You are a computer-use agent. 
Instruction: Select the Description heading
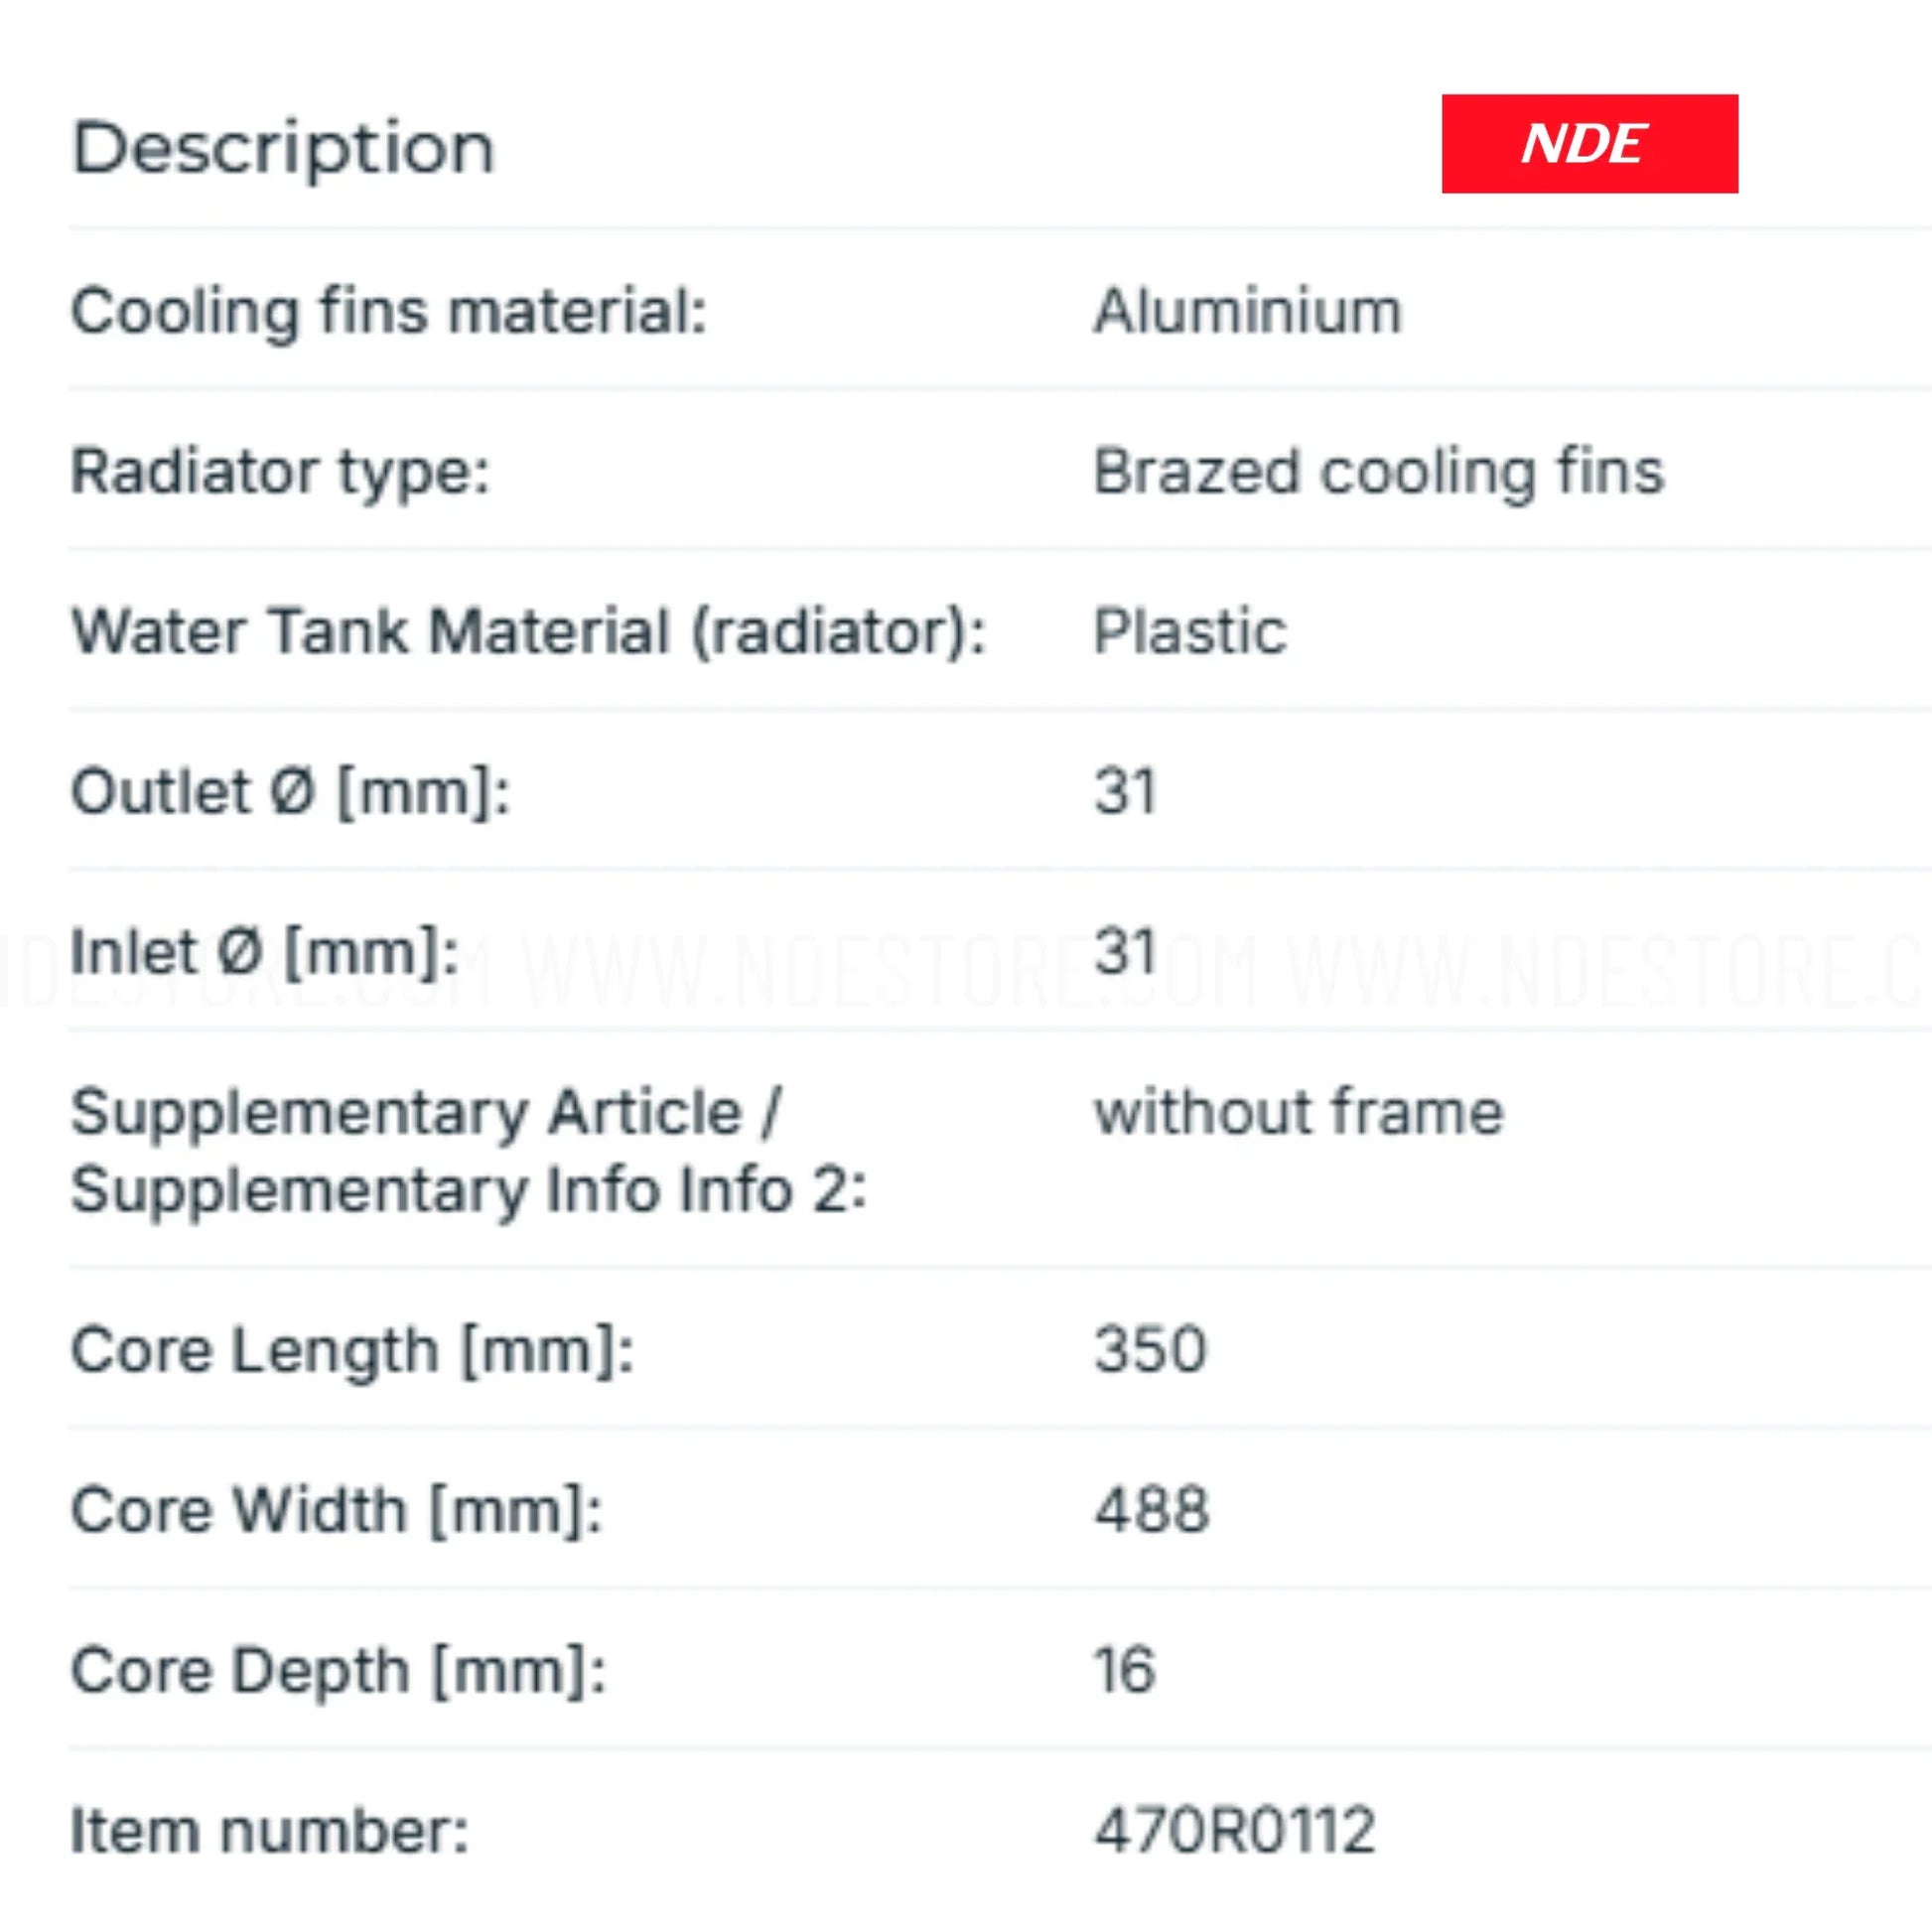click(x=284, y=150)
